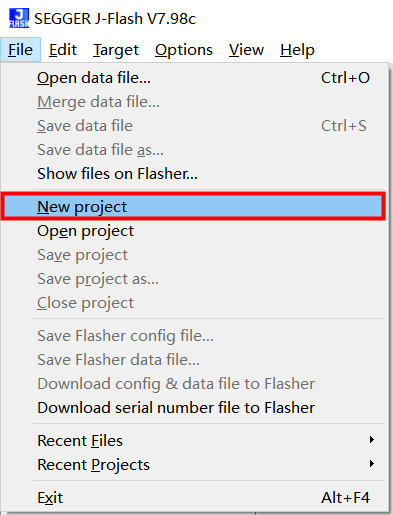Choose Open data file... entry
This screenshot has height=515, width=393.
(194, 78)
